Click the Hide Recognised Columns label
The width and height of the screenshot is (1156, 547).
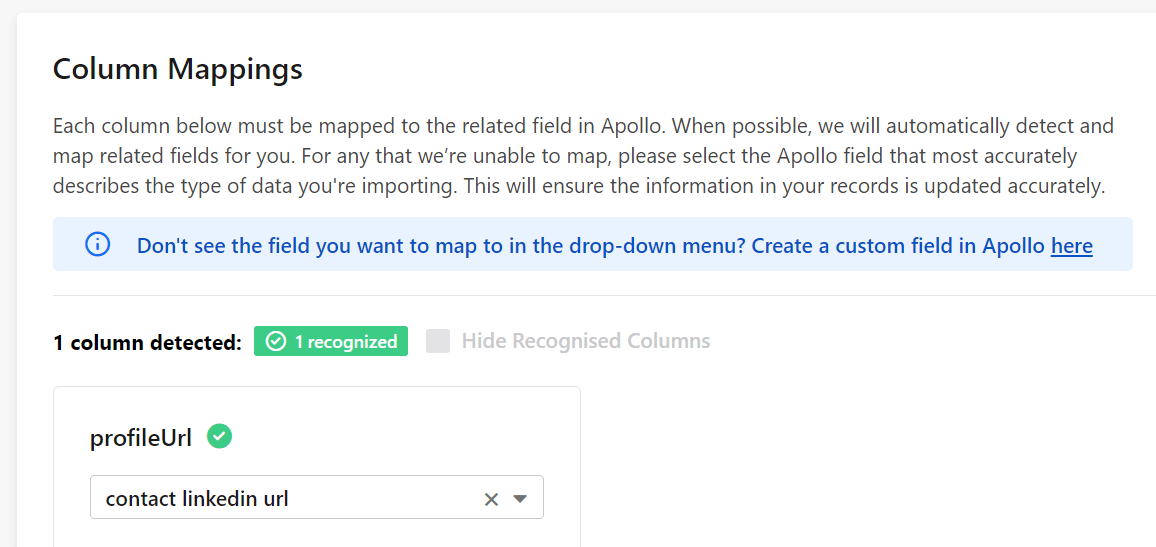point(586,341)
